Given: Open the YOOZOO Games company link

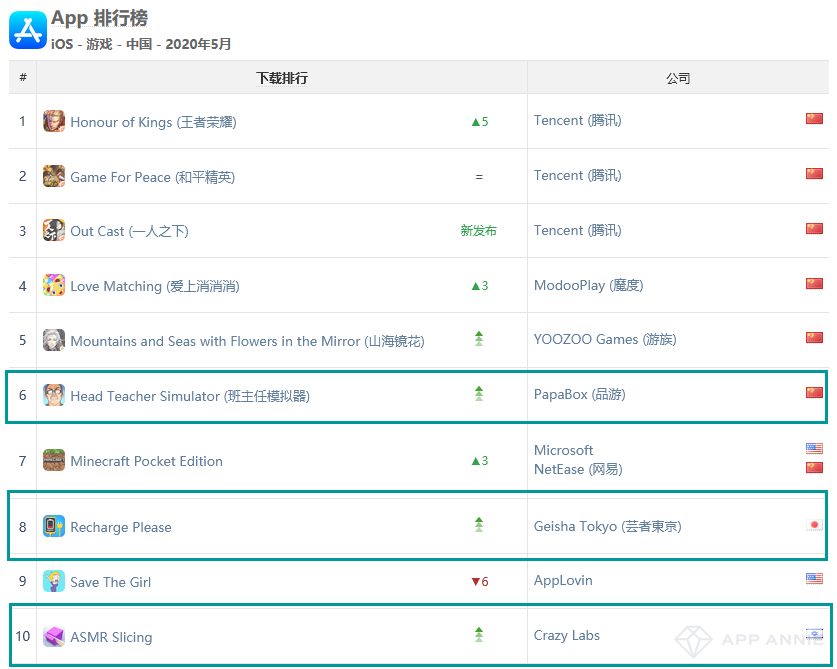Looking at the screenshot, I should 605,340.
